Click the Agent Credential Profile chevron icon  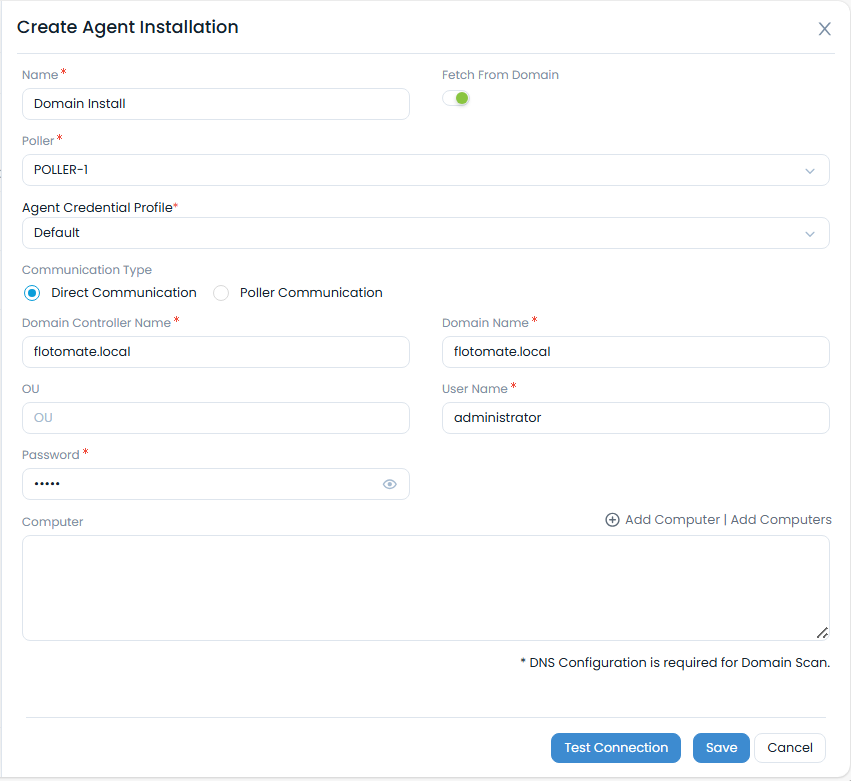pos(811,233)
